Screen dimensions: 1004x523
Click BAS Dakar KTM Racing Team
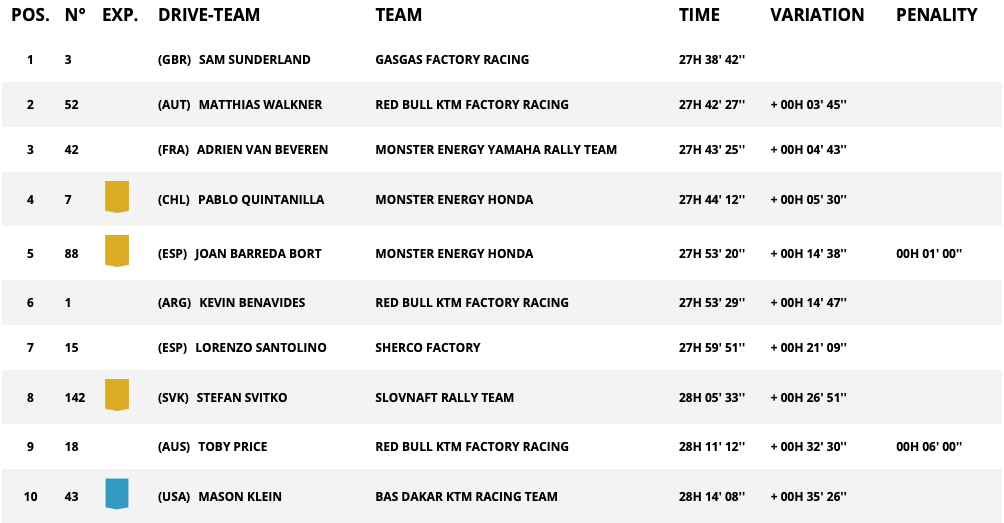pyautogui.click(x=466, y=496)
